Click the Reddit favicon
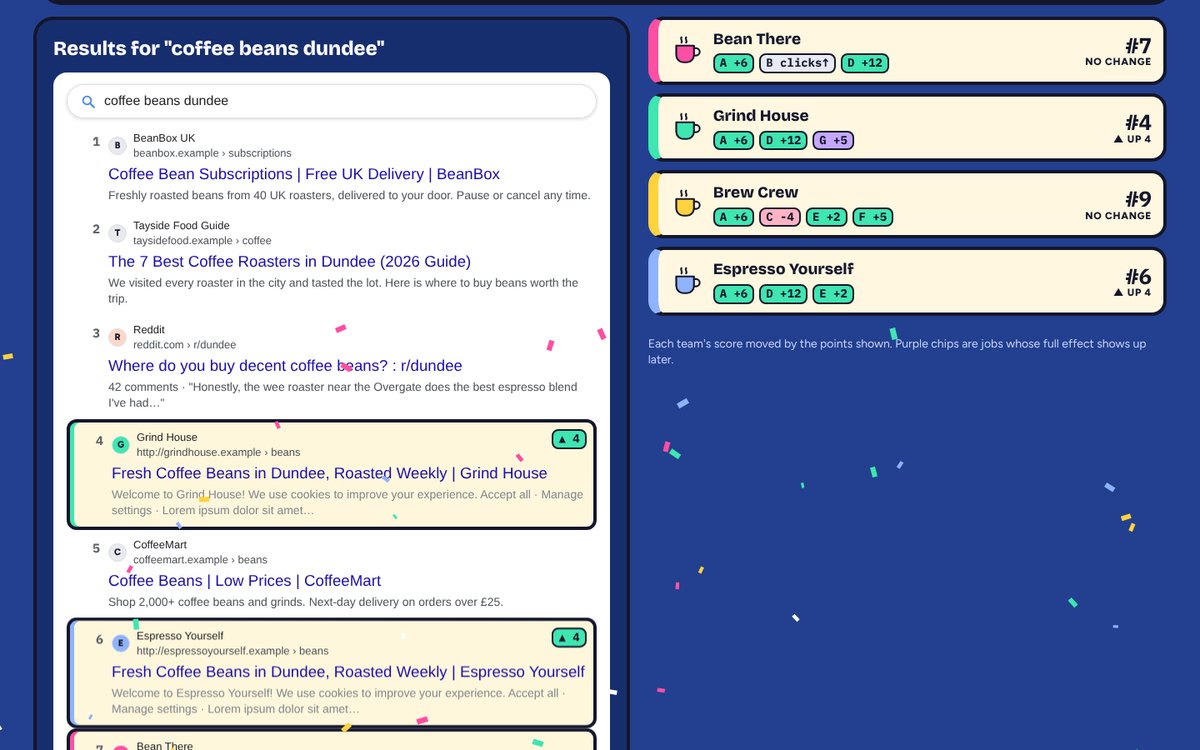 117,337
